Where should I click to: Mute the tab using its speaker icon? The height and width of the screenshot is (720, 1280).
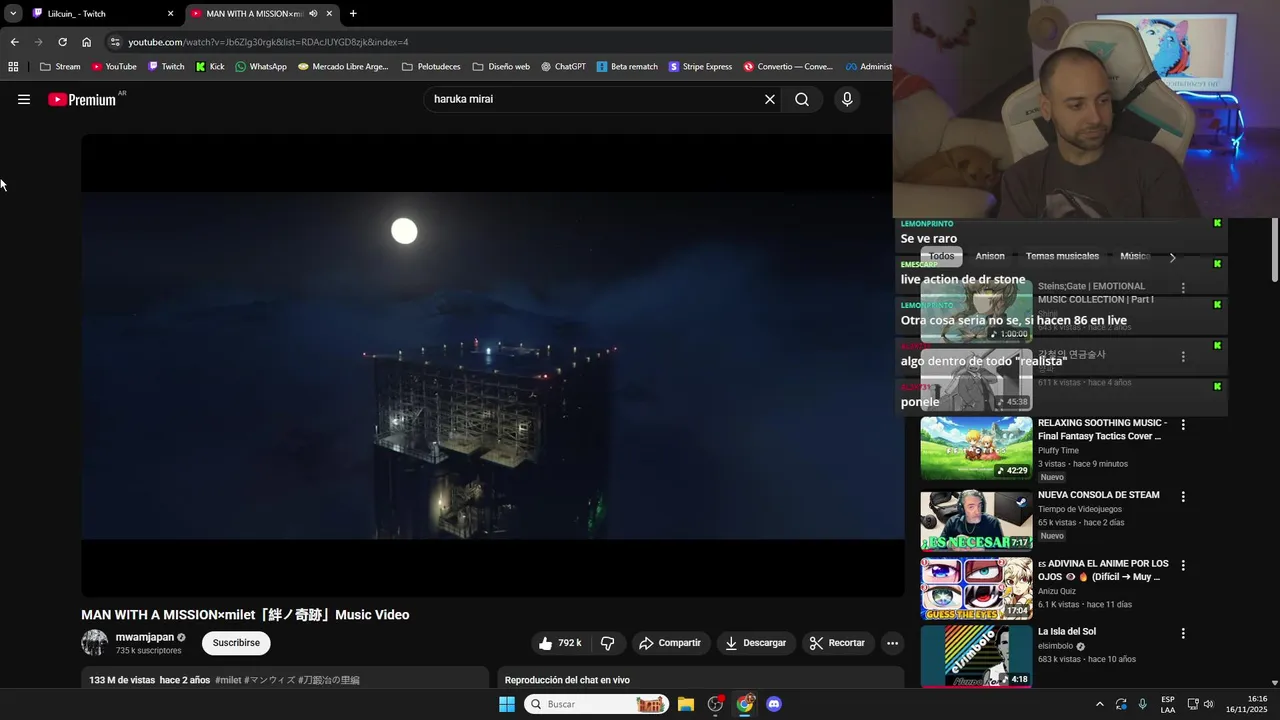coord(313,14)
